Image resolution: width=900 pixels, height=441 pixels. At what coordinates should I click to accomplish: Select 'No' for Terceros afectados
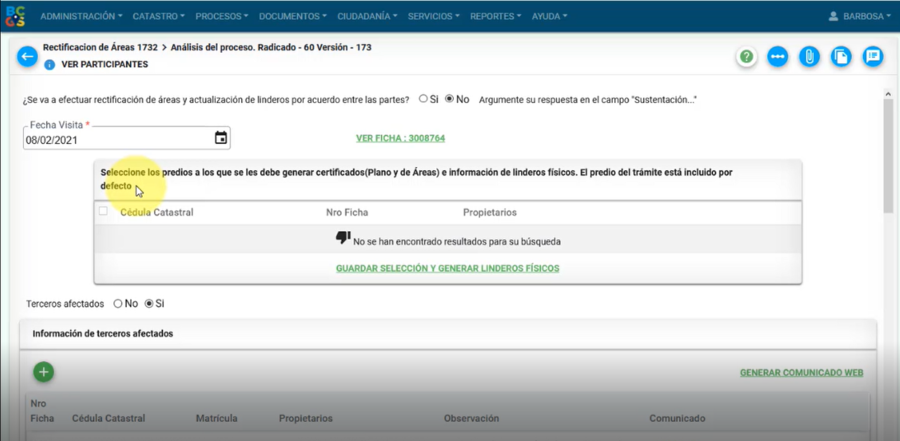coord(118,303)
